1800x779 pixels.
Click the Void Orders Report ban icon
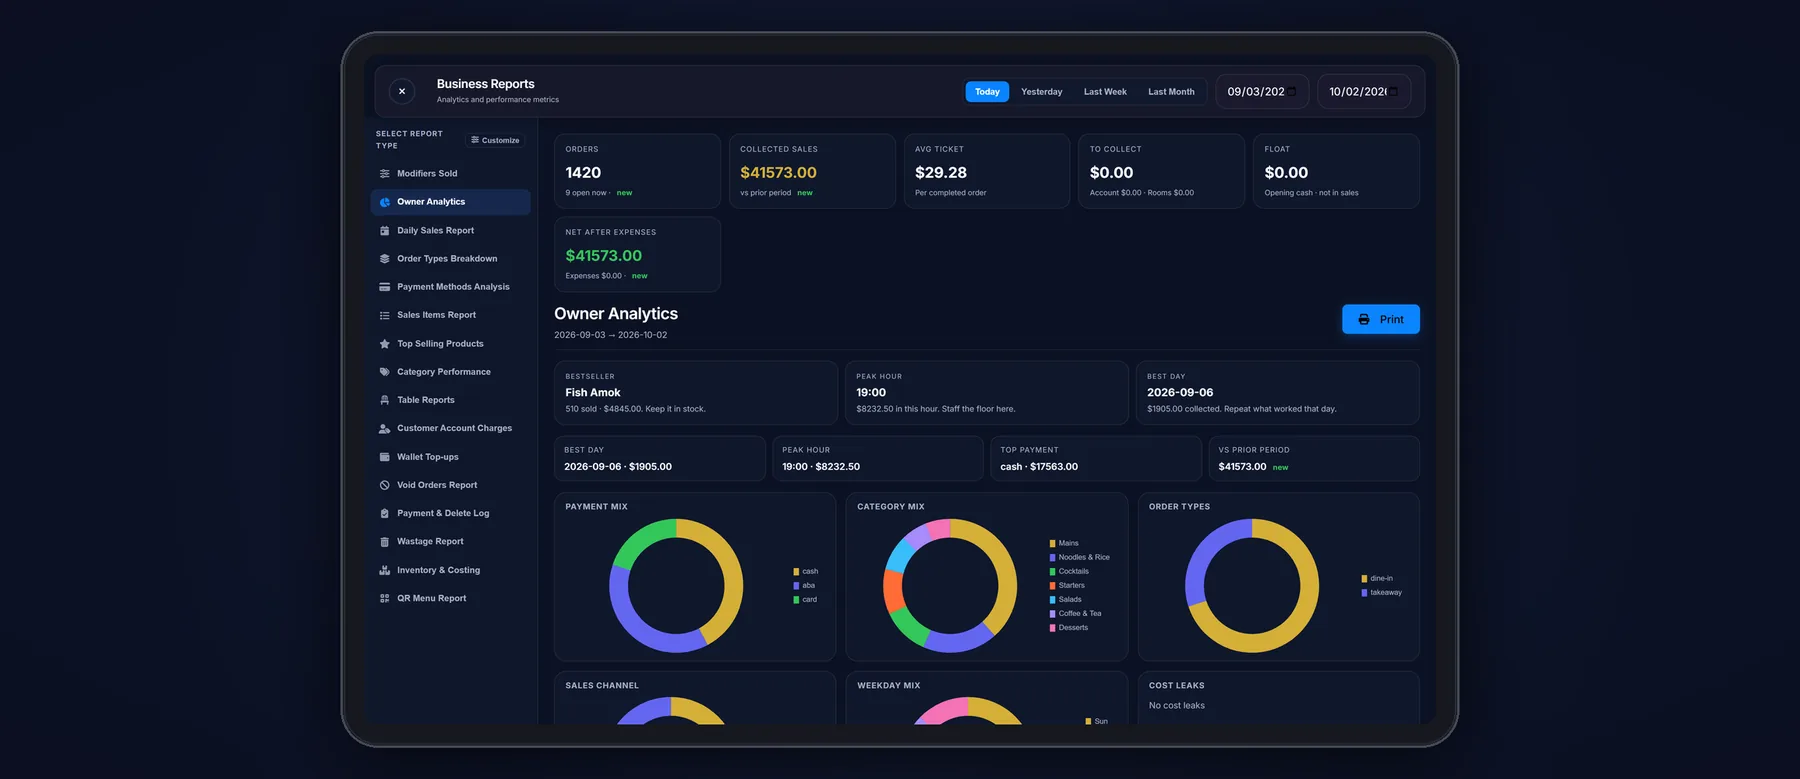[x=385, y=485]
